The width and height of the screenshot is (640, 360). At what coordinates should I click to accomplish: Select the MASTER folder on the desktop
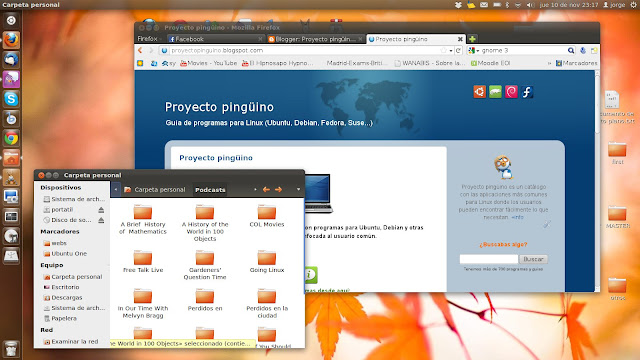click(617, 218)
